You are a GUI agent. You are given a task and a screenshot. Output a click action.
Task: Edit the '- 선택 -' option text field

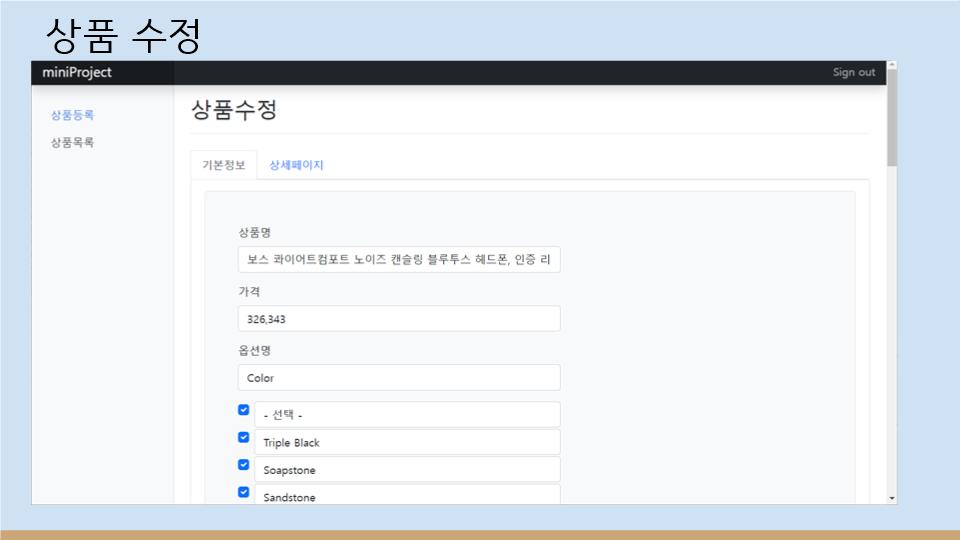point(407,414)
